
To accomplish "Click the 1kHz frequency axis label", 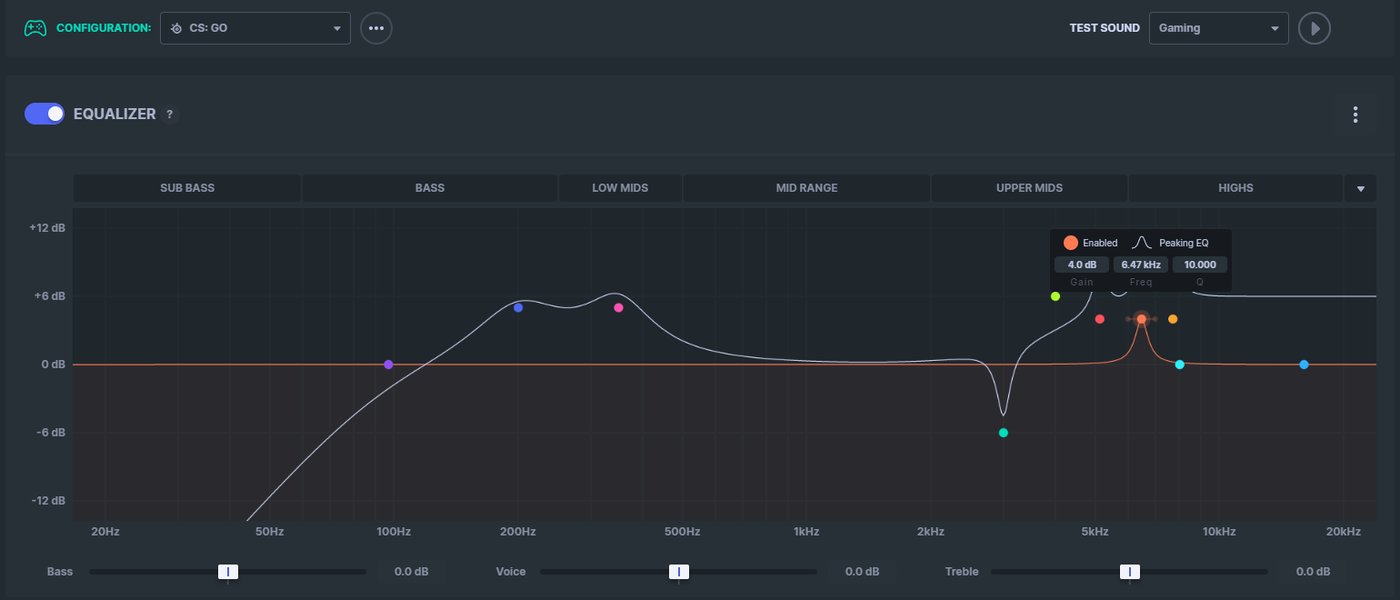I will click(806, 532).
